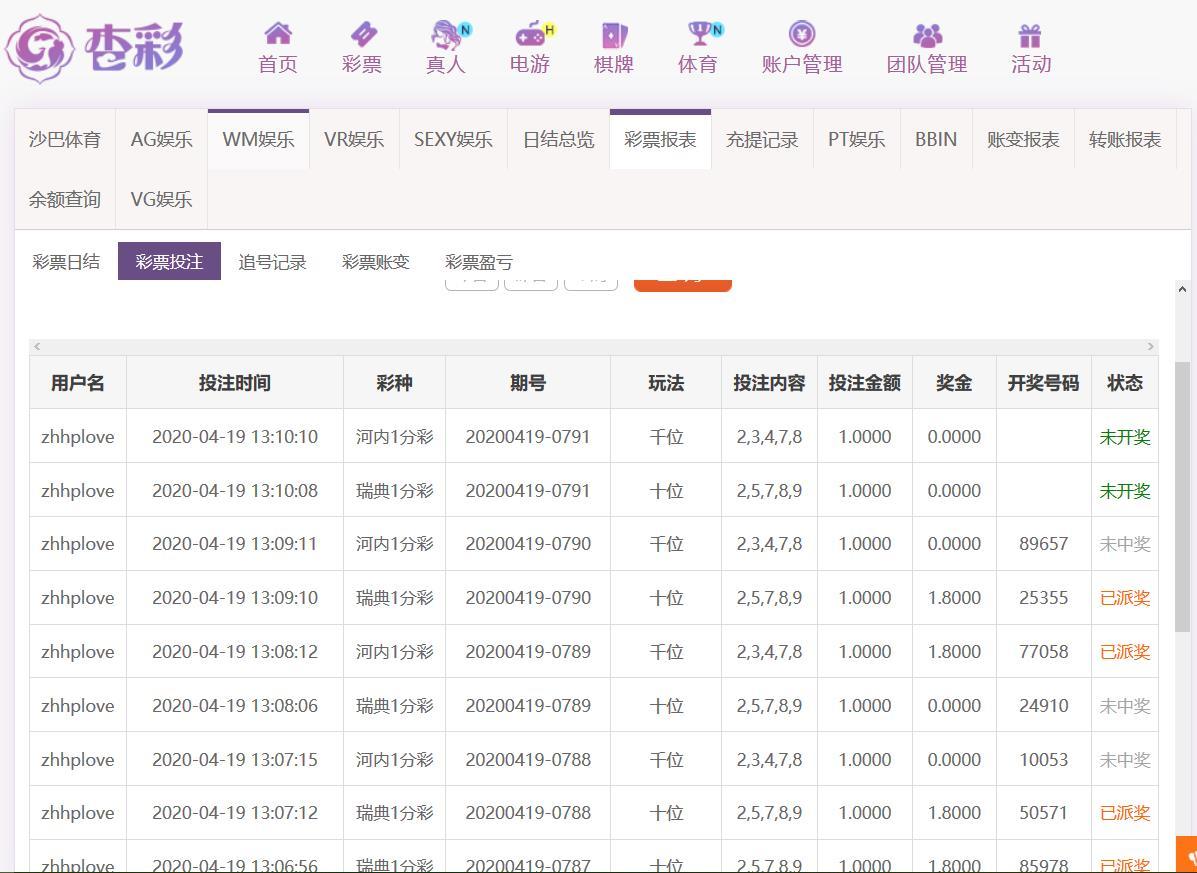Open 团队管理 team people icon
This screenshot has width=1197, height=873.
pos(927,35)
